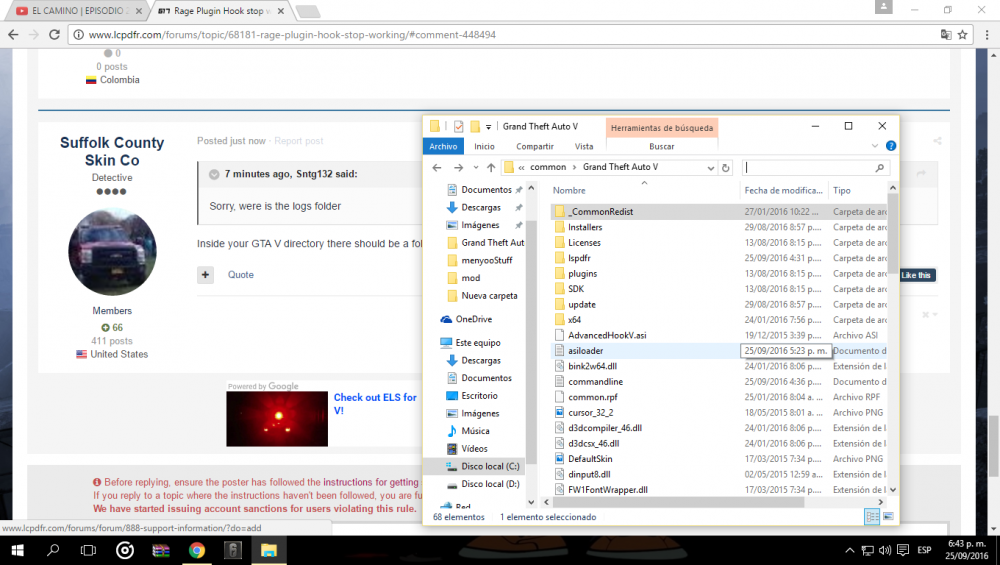Open taskbar search
Viewport: 1000px width, 565px height.
(x=53, y=550)
